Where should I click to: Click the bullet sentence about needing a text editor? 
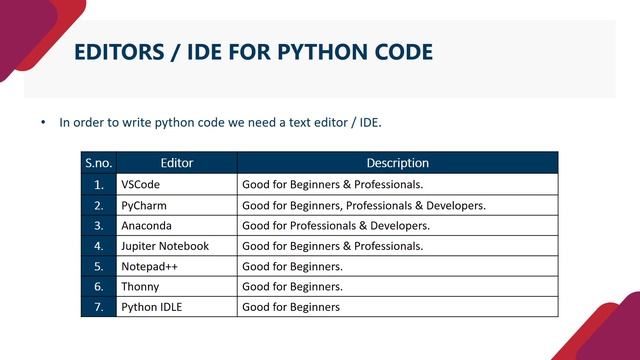[220, 122]
